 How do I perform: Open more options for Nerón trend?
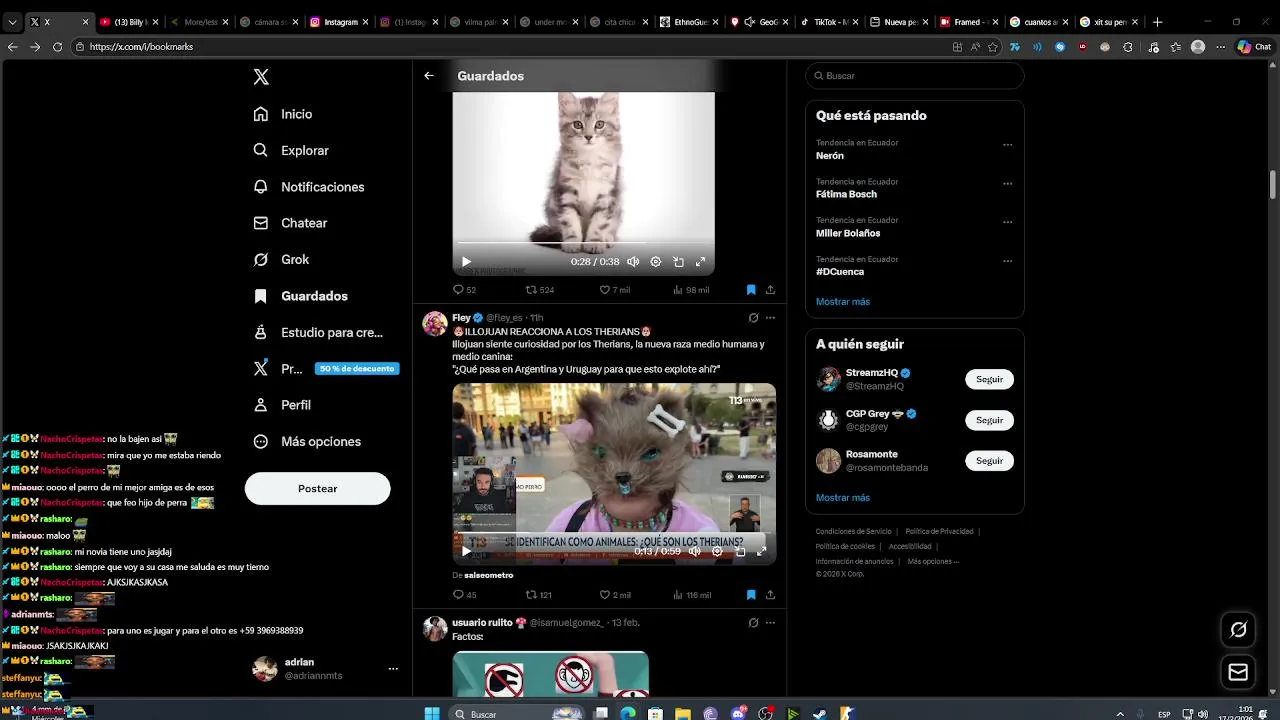1007,145
